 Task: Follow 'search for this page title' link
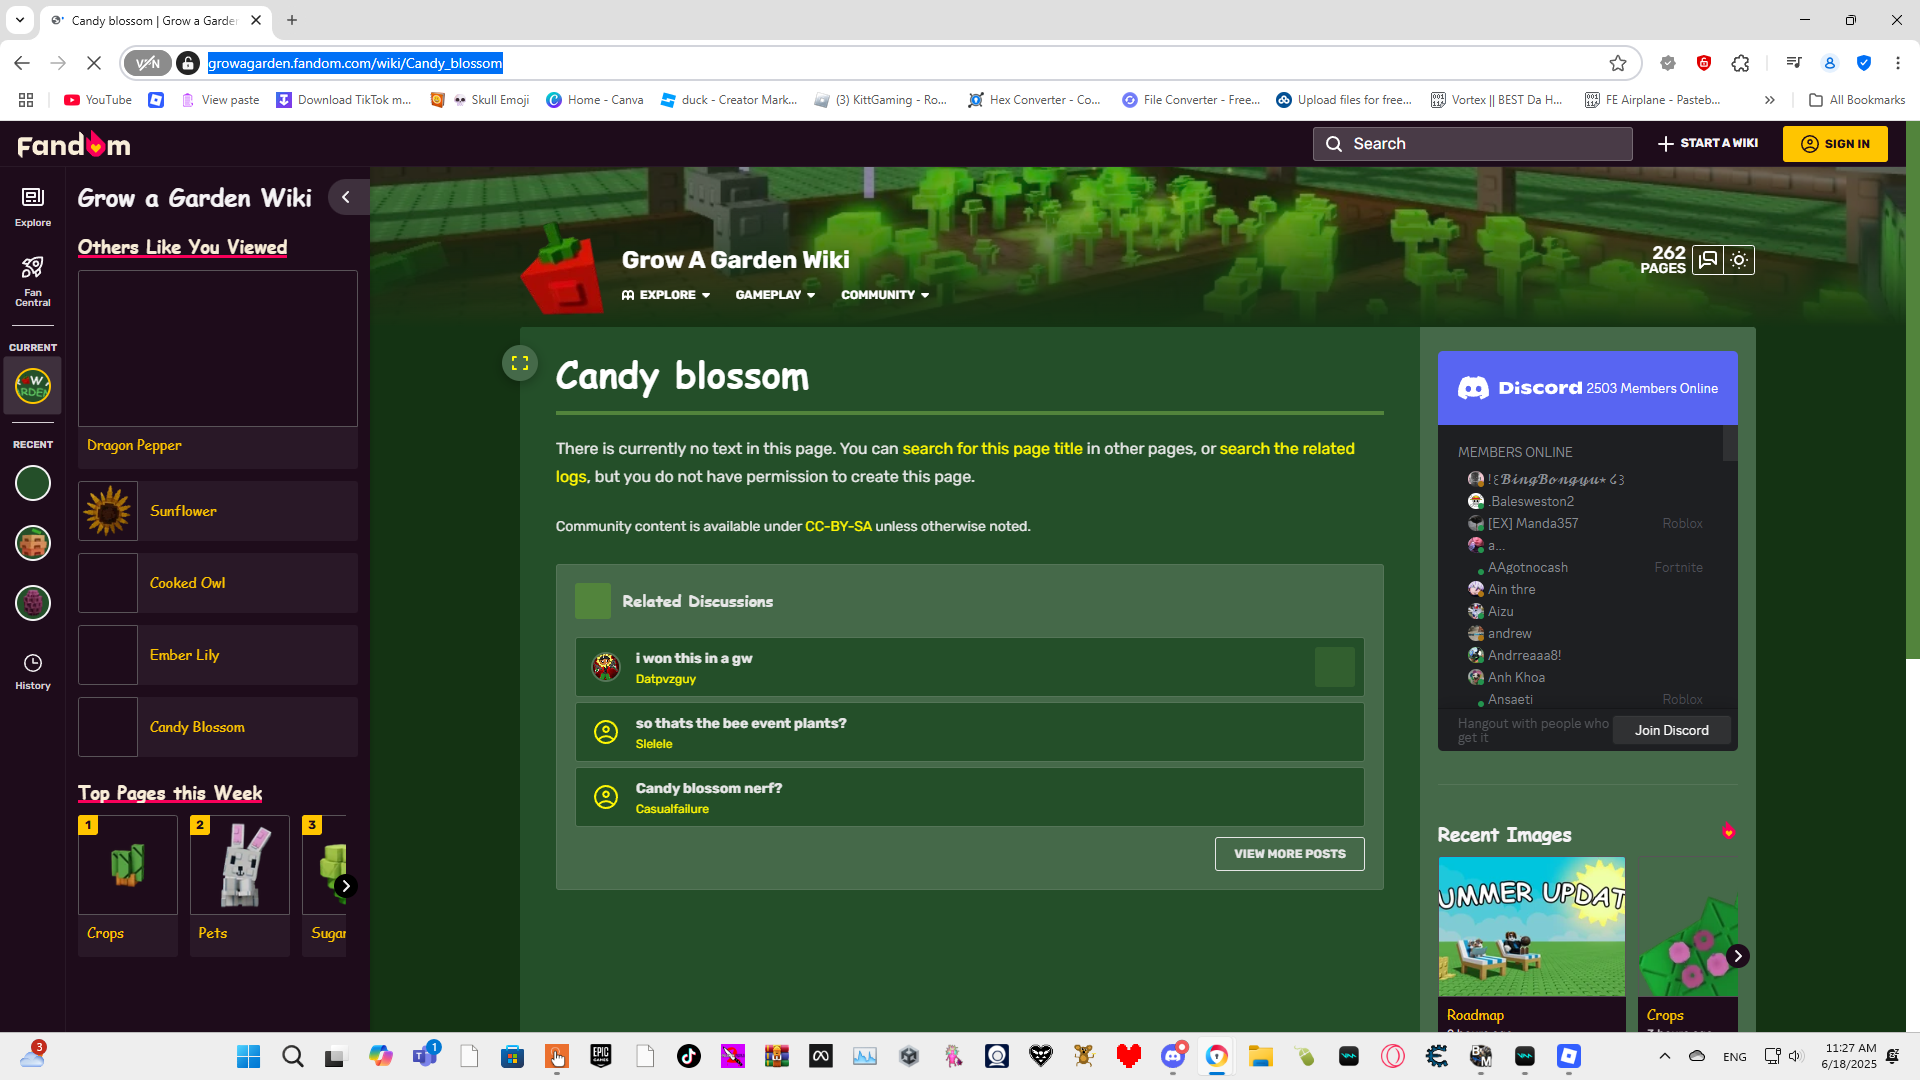click(x=992, y=449)
